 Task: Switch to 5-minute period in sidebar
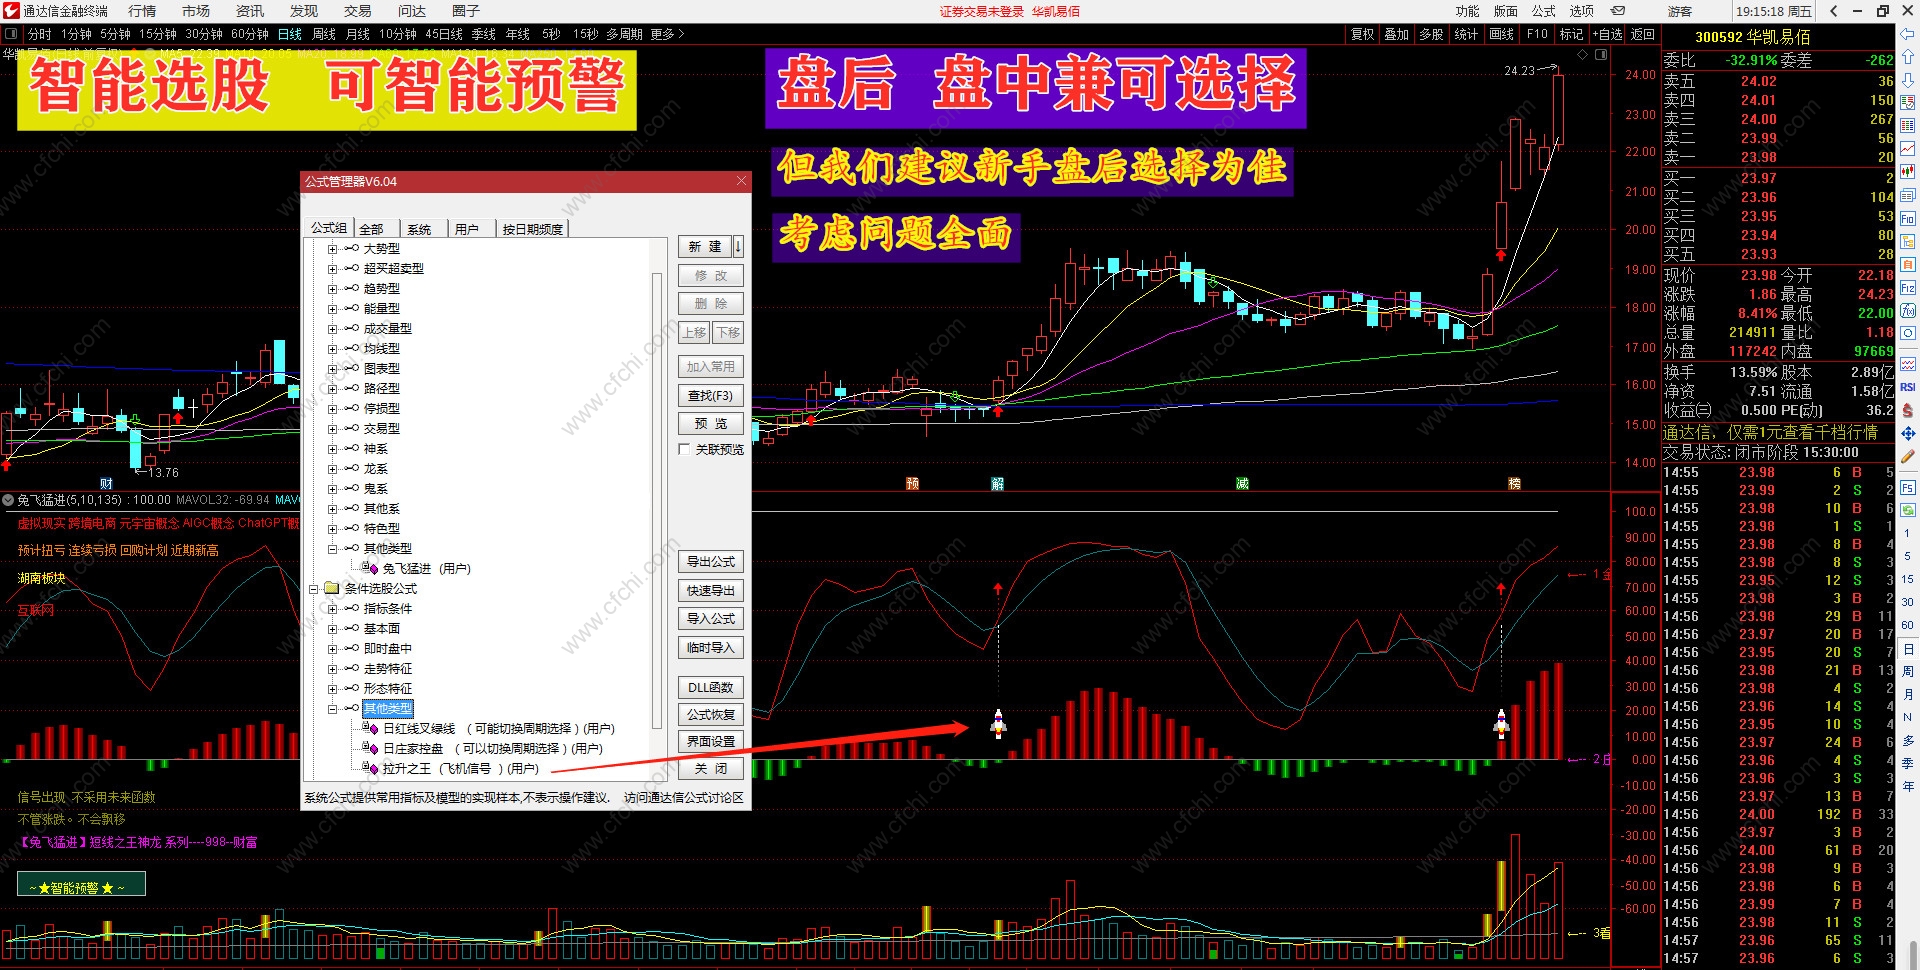1908,556
